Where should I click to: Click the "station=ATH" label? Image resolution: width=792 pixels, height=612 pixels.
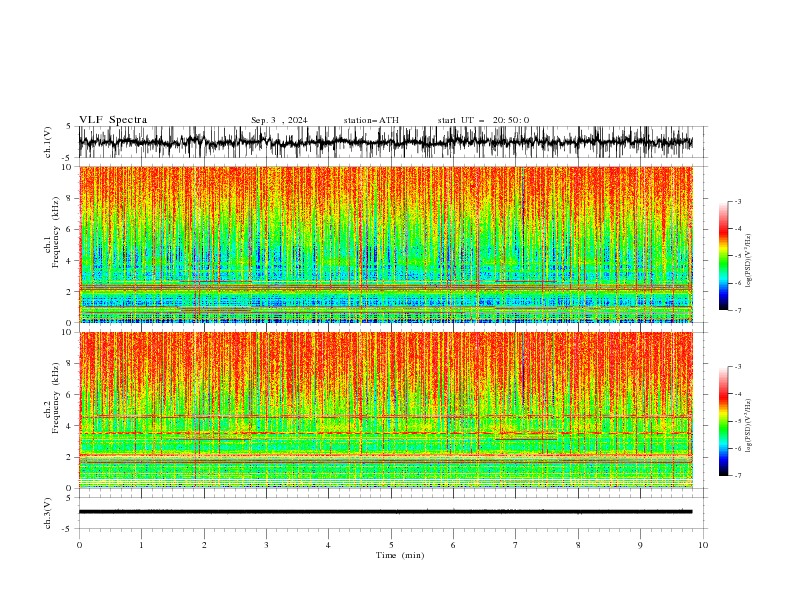tap(371, 120)
